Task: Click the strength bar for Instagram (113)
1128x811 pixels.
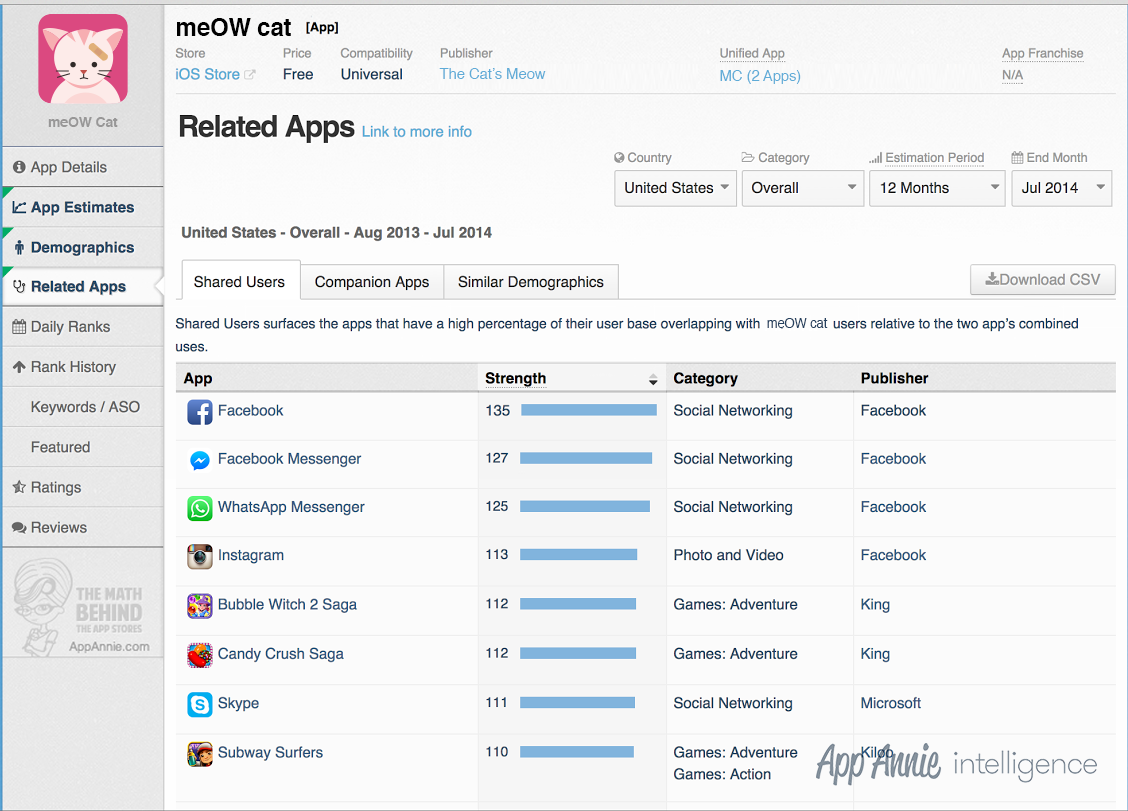Action: coord(578,554)
